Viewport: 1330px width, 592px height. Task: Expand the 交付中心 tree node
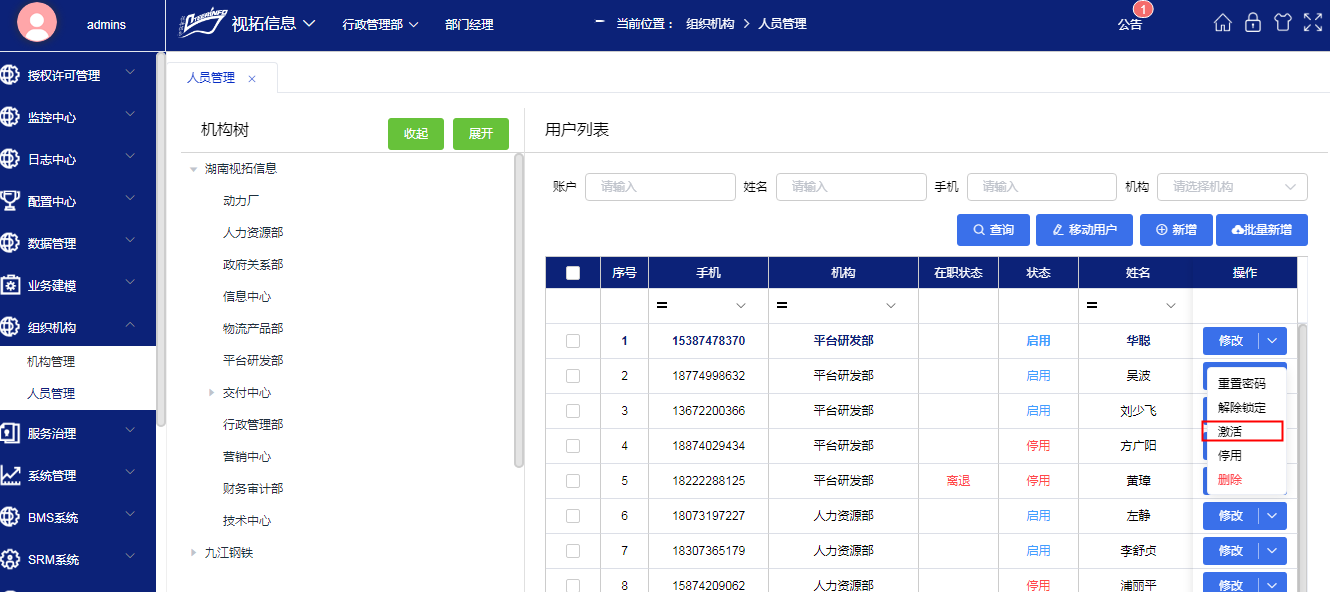211,393
